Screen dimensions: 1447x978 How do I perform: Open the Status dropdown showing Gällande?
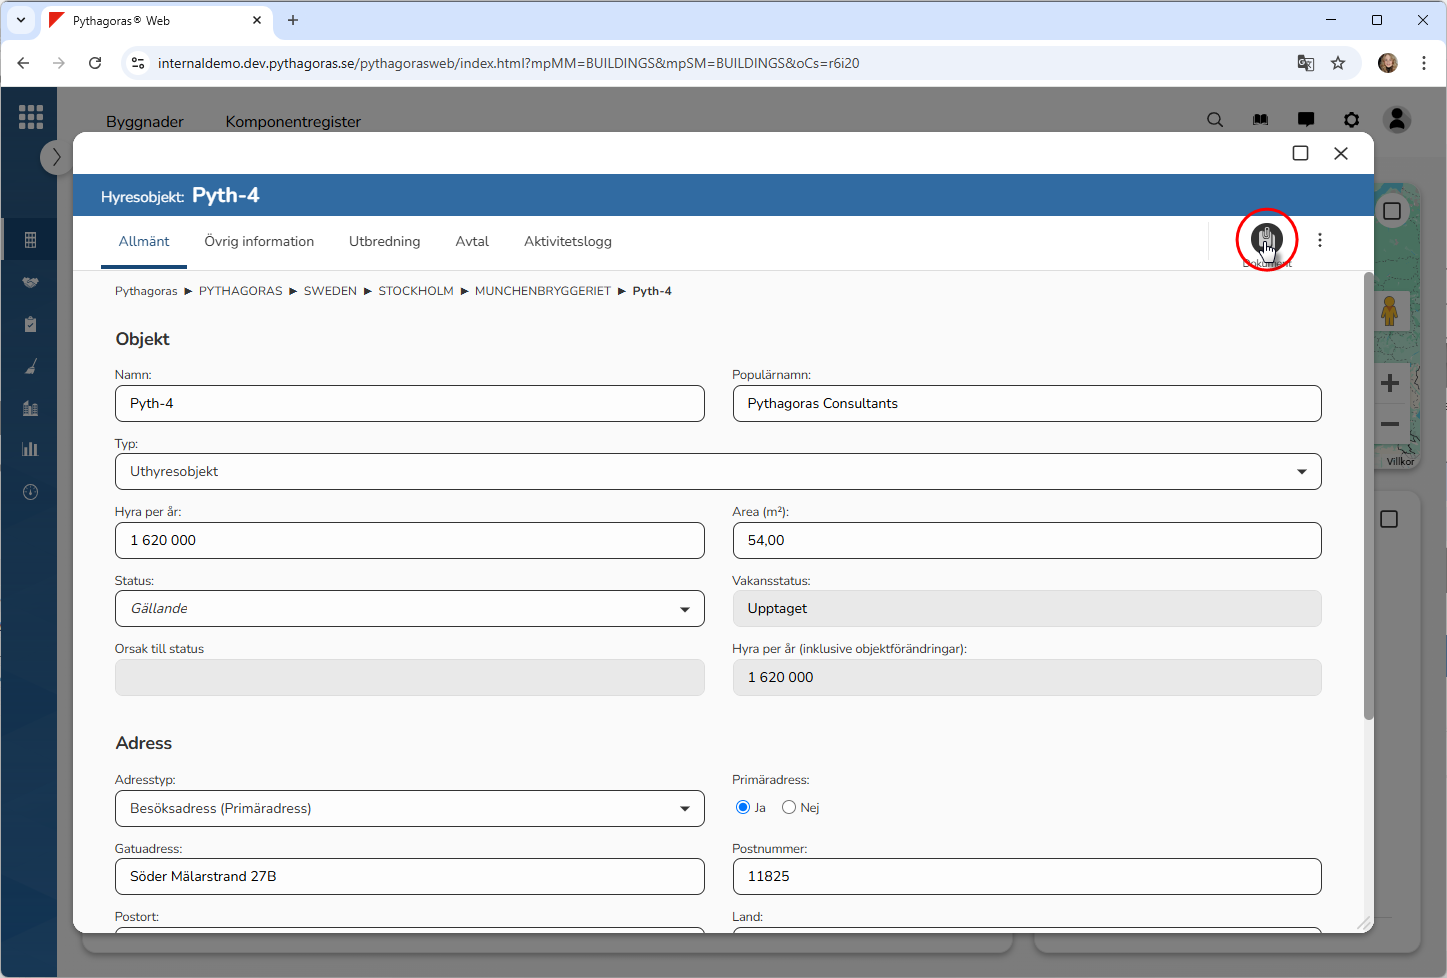pyautogui.click(x=409, y=609)
